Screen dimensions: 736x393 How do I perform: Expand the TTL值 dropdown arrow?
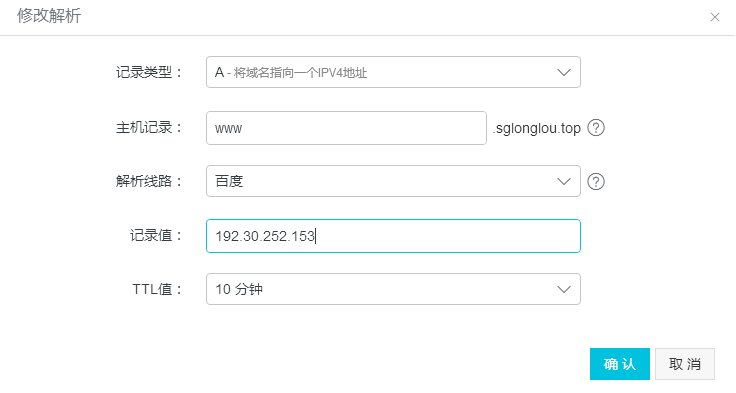(x=564, y=289)
